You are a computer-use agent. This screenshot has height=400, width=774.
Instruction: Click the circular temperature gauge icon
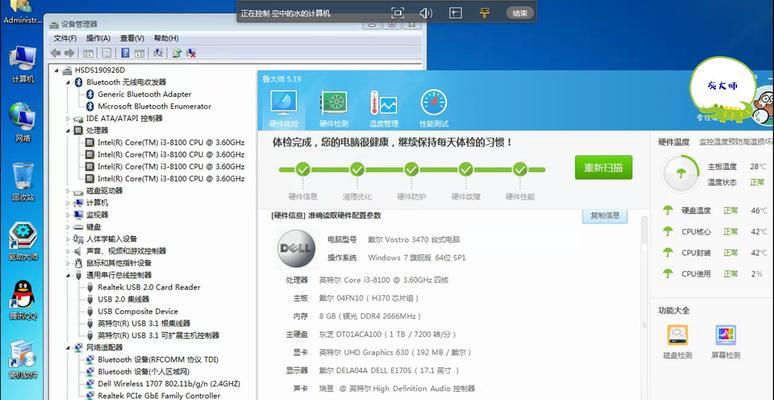[681, 173]
